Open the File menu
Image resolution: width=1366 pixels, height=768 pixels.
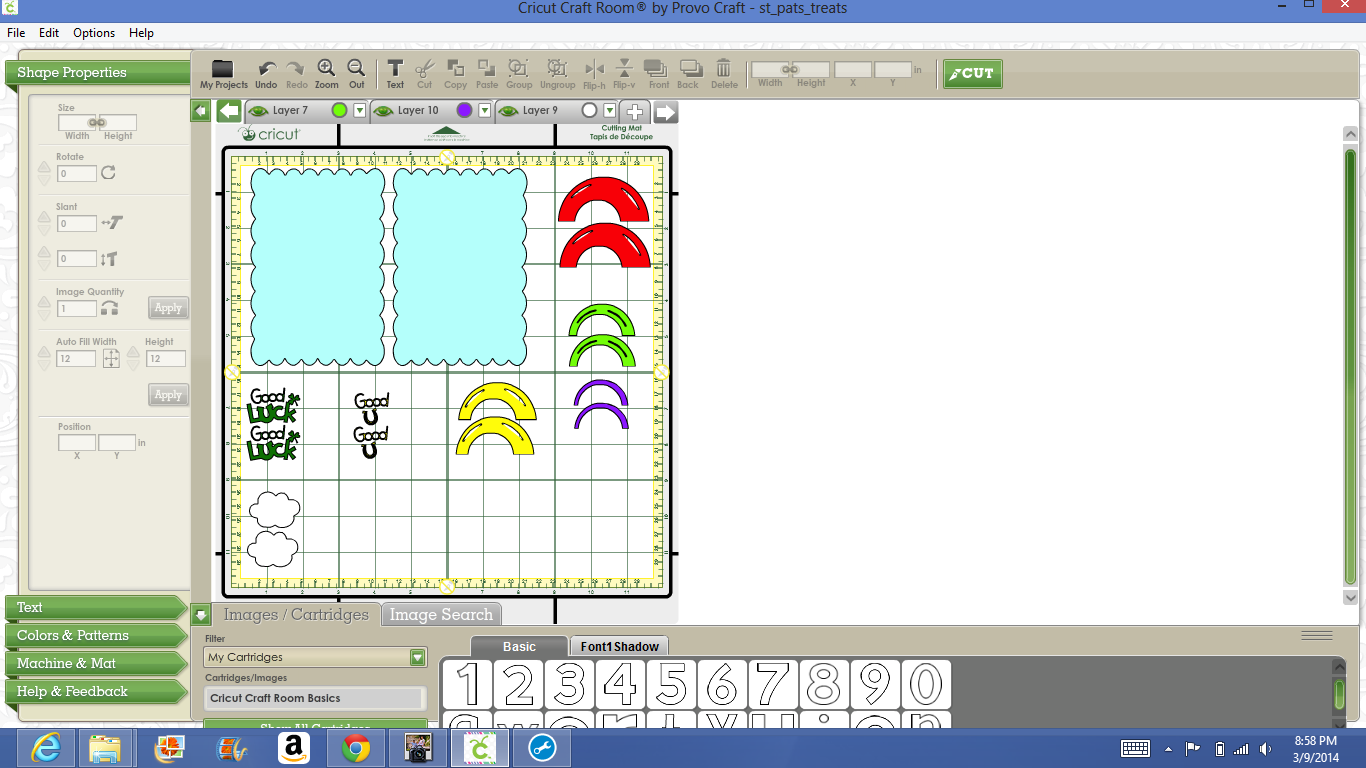(x=16, y=33)
